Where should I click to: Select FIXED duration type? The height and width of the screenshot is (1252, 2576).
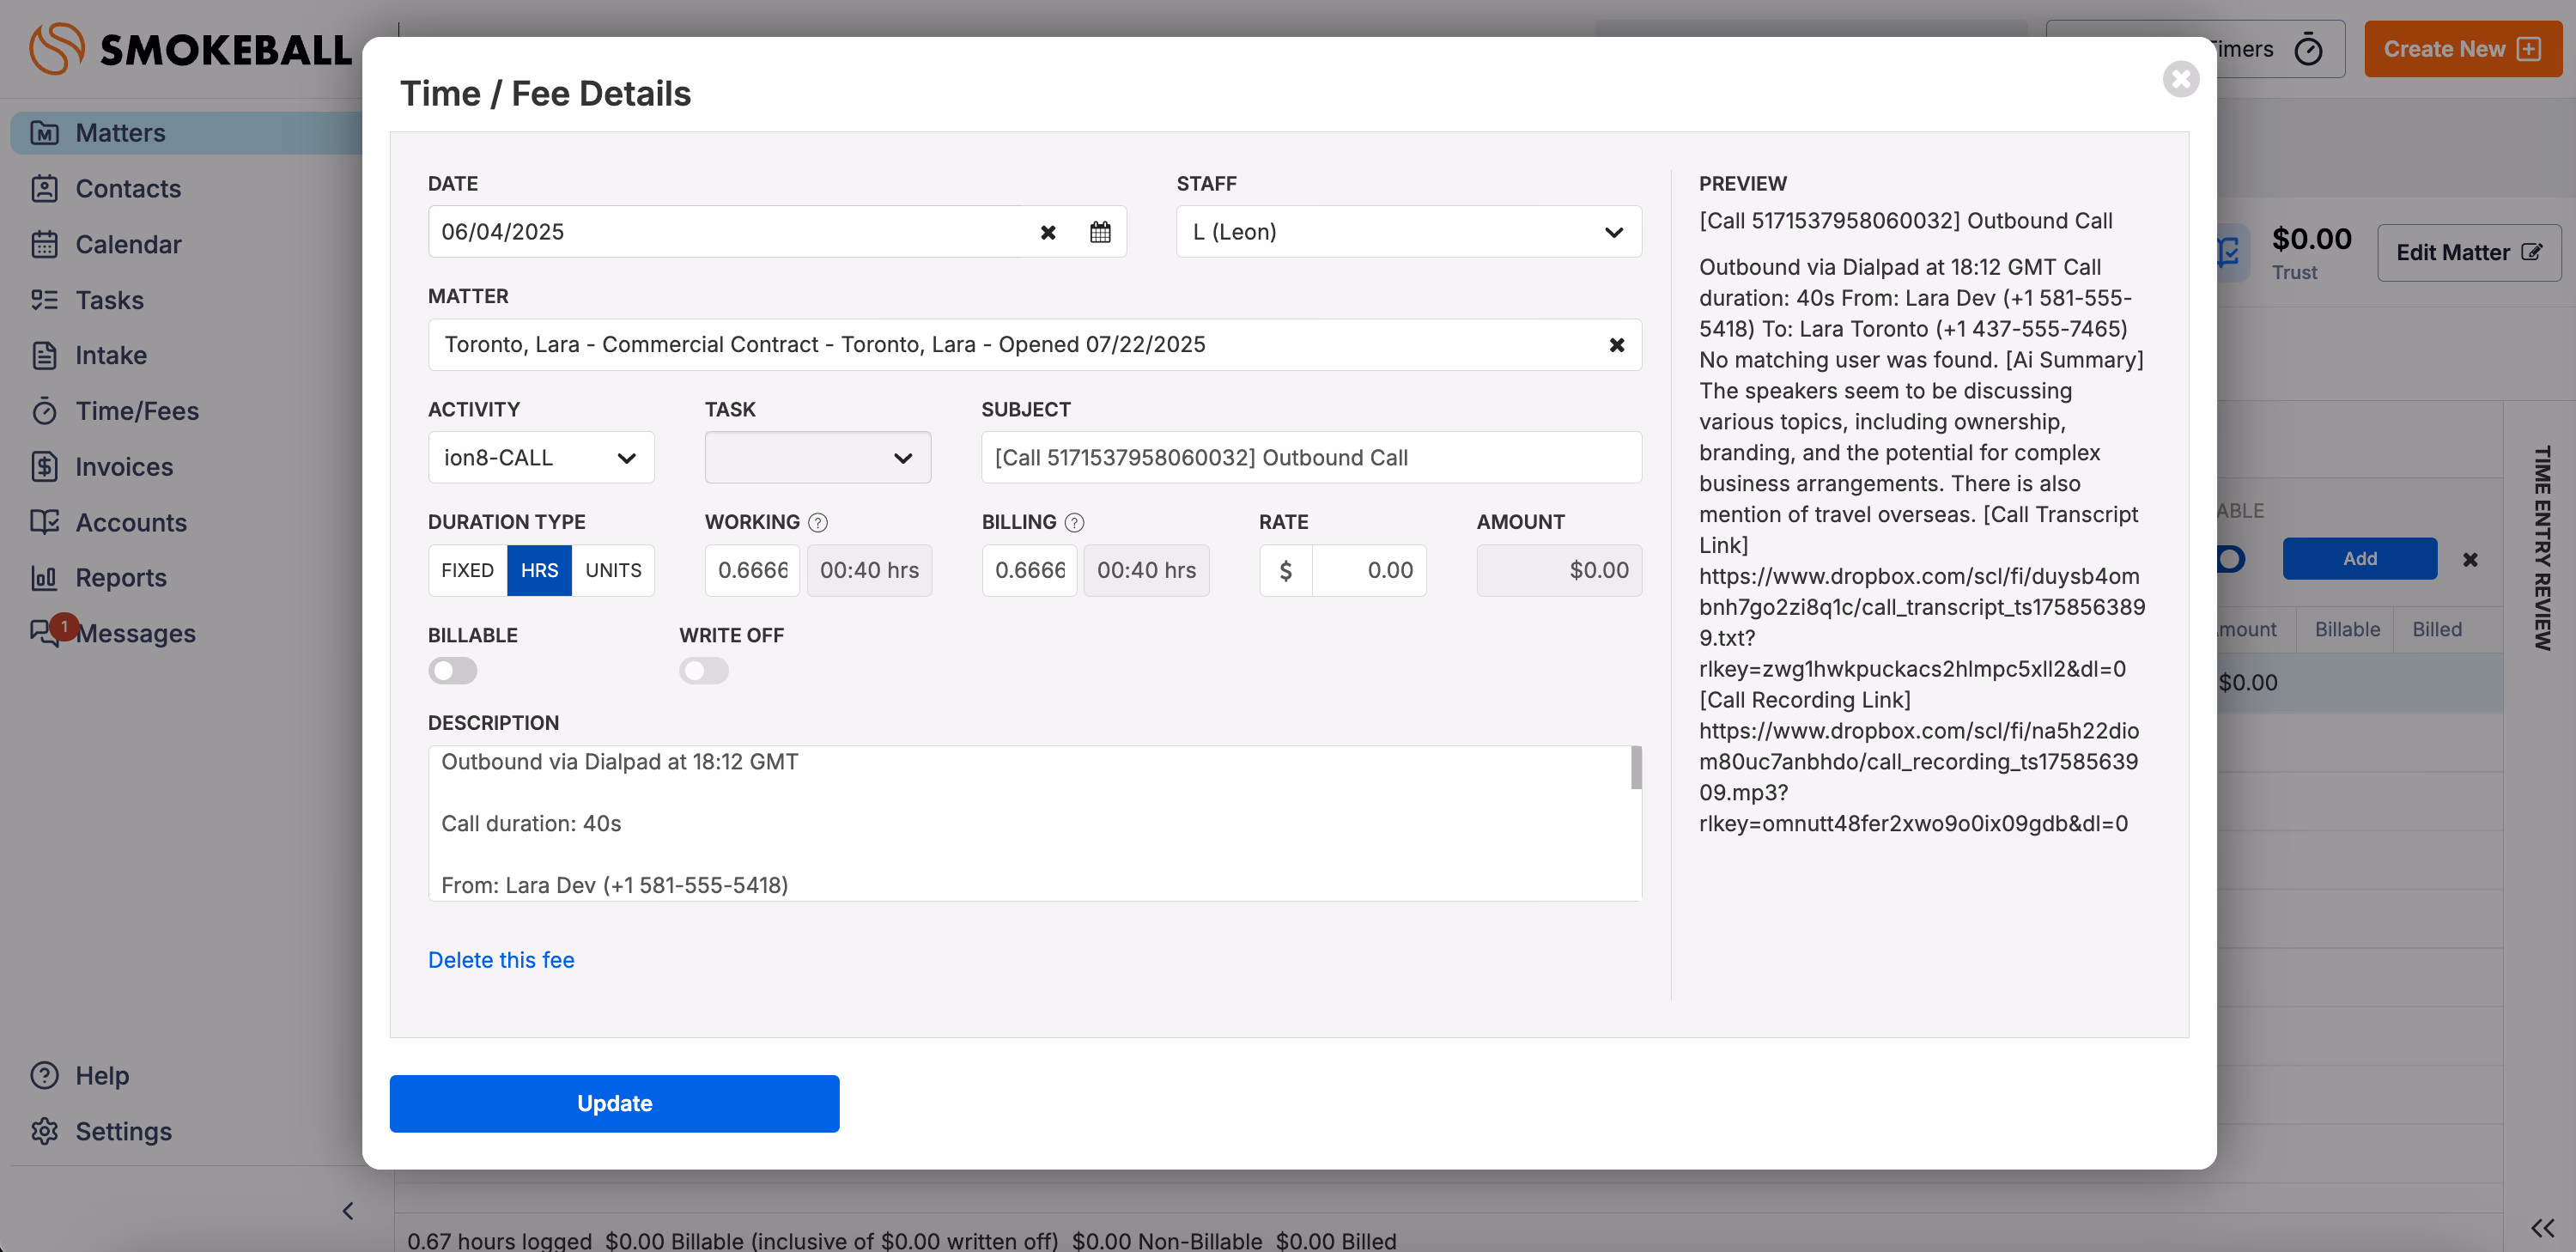pyautogui.click(x=467, y=570)
